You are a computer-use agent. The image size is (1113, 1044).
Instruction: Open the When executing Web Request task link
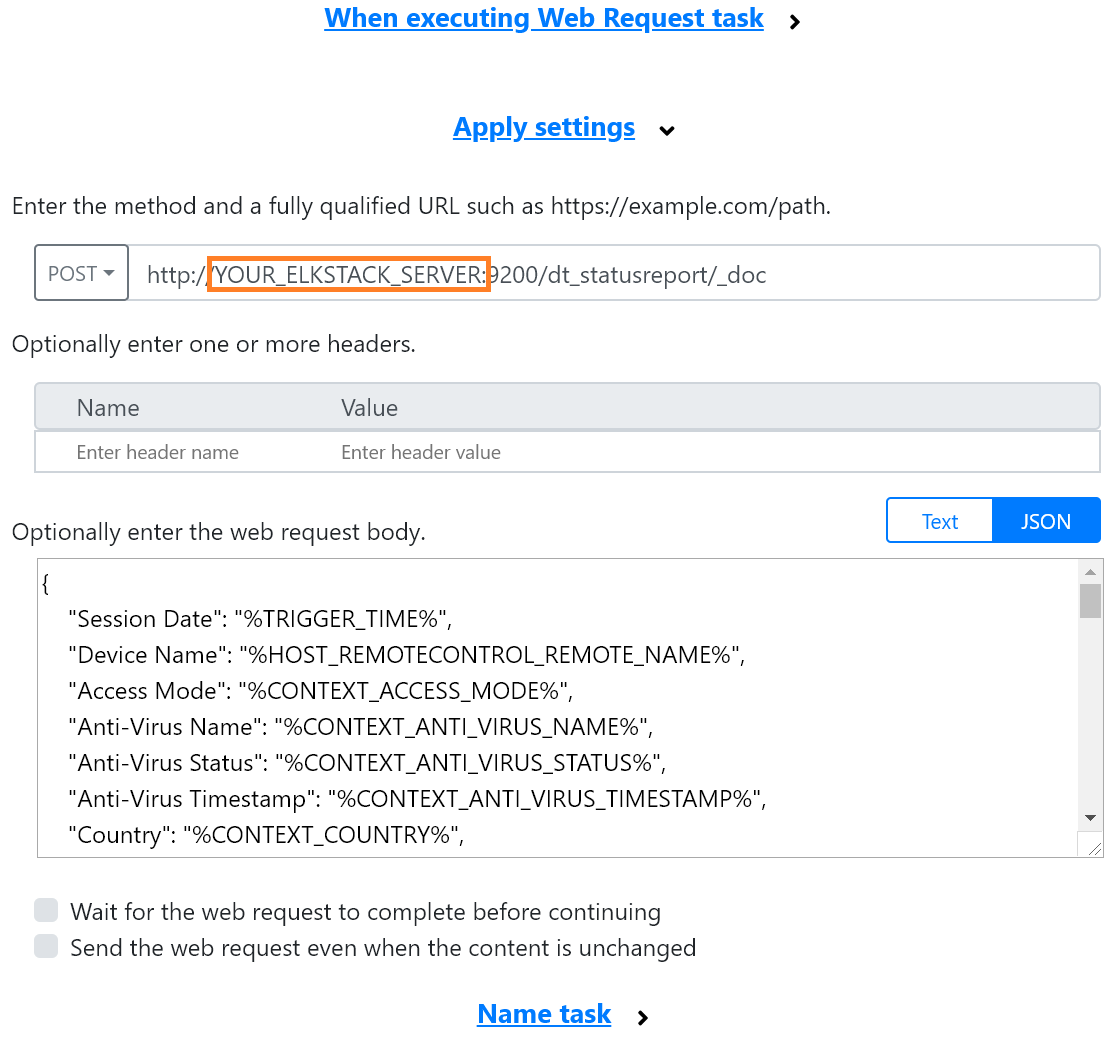[544, 18]
